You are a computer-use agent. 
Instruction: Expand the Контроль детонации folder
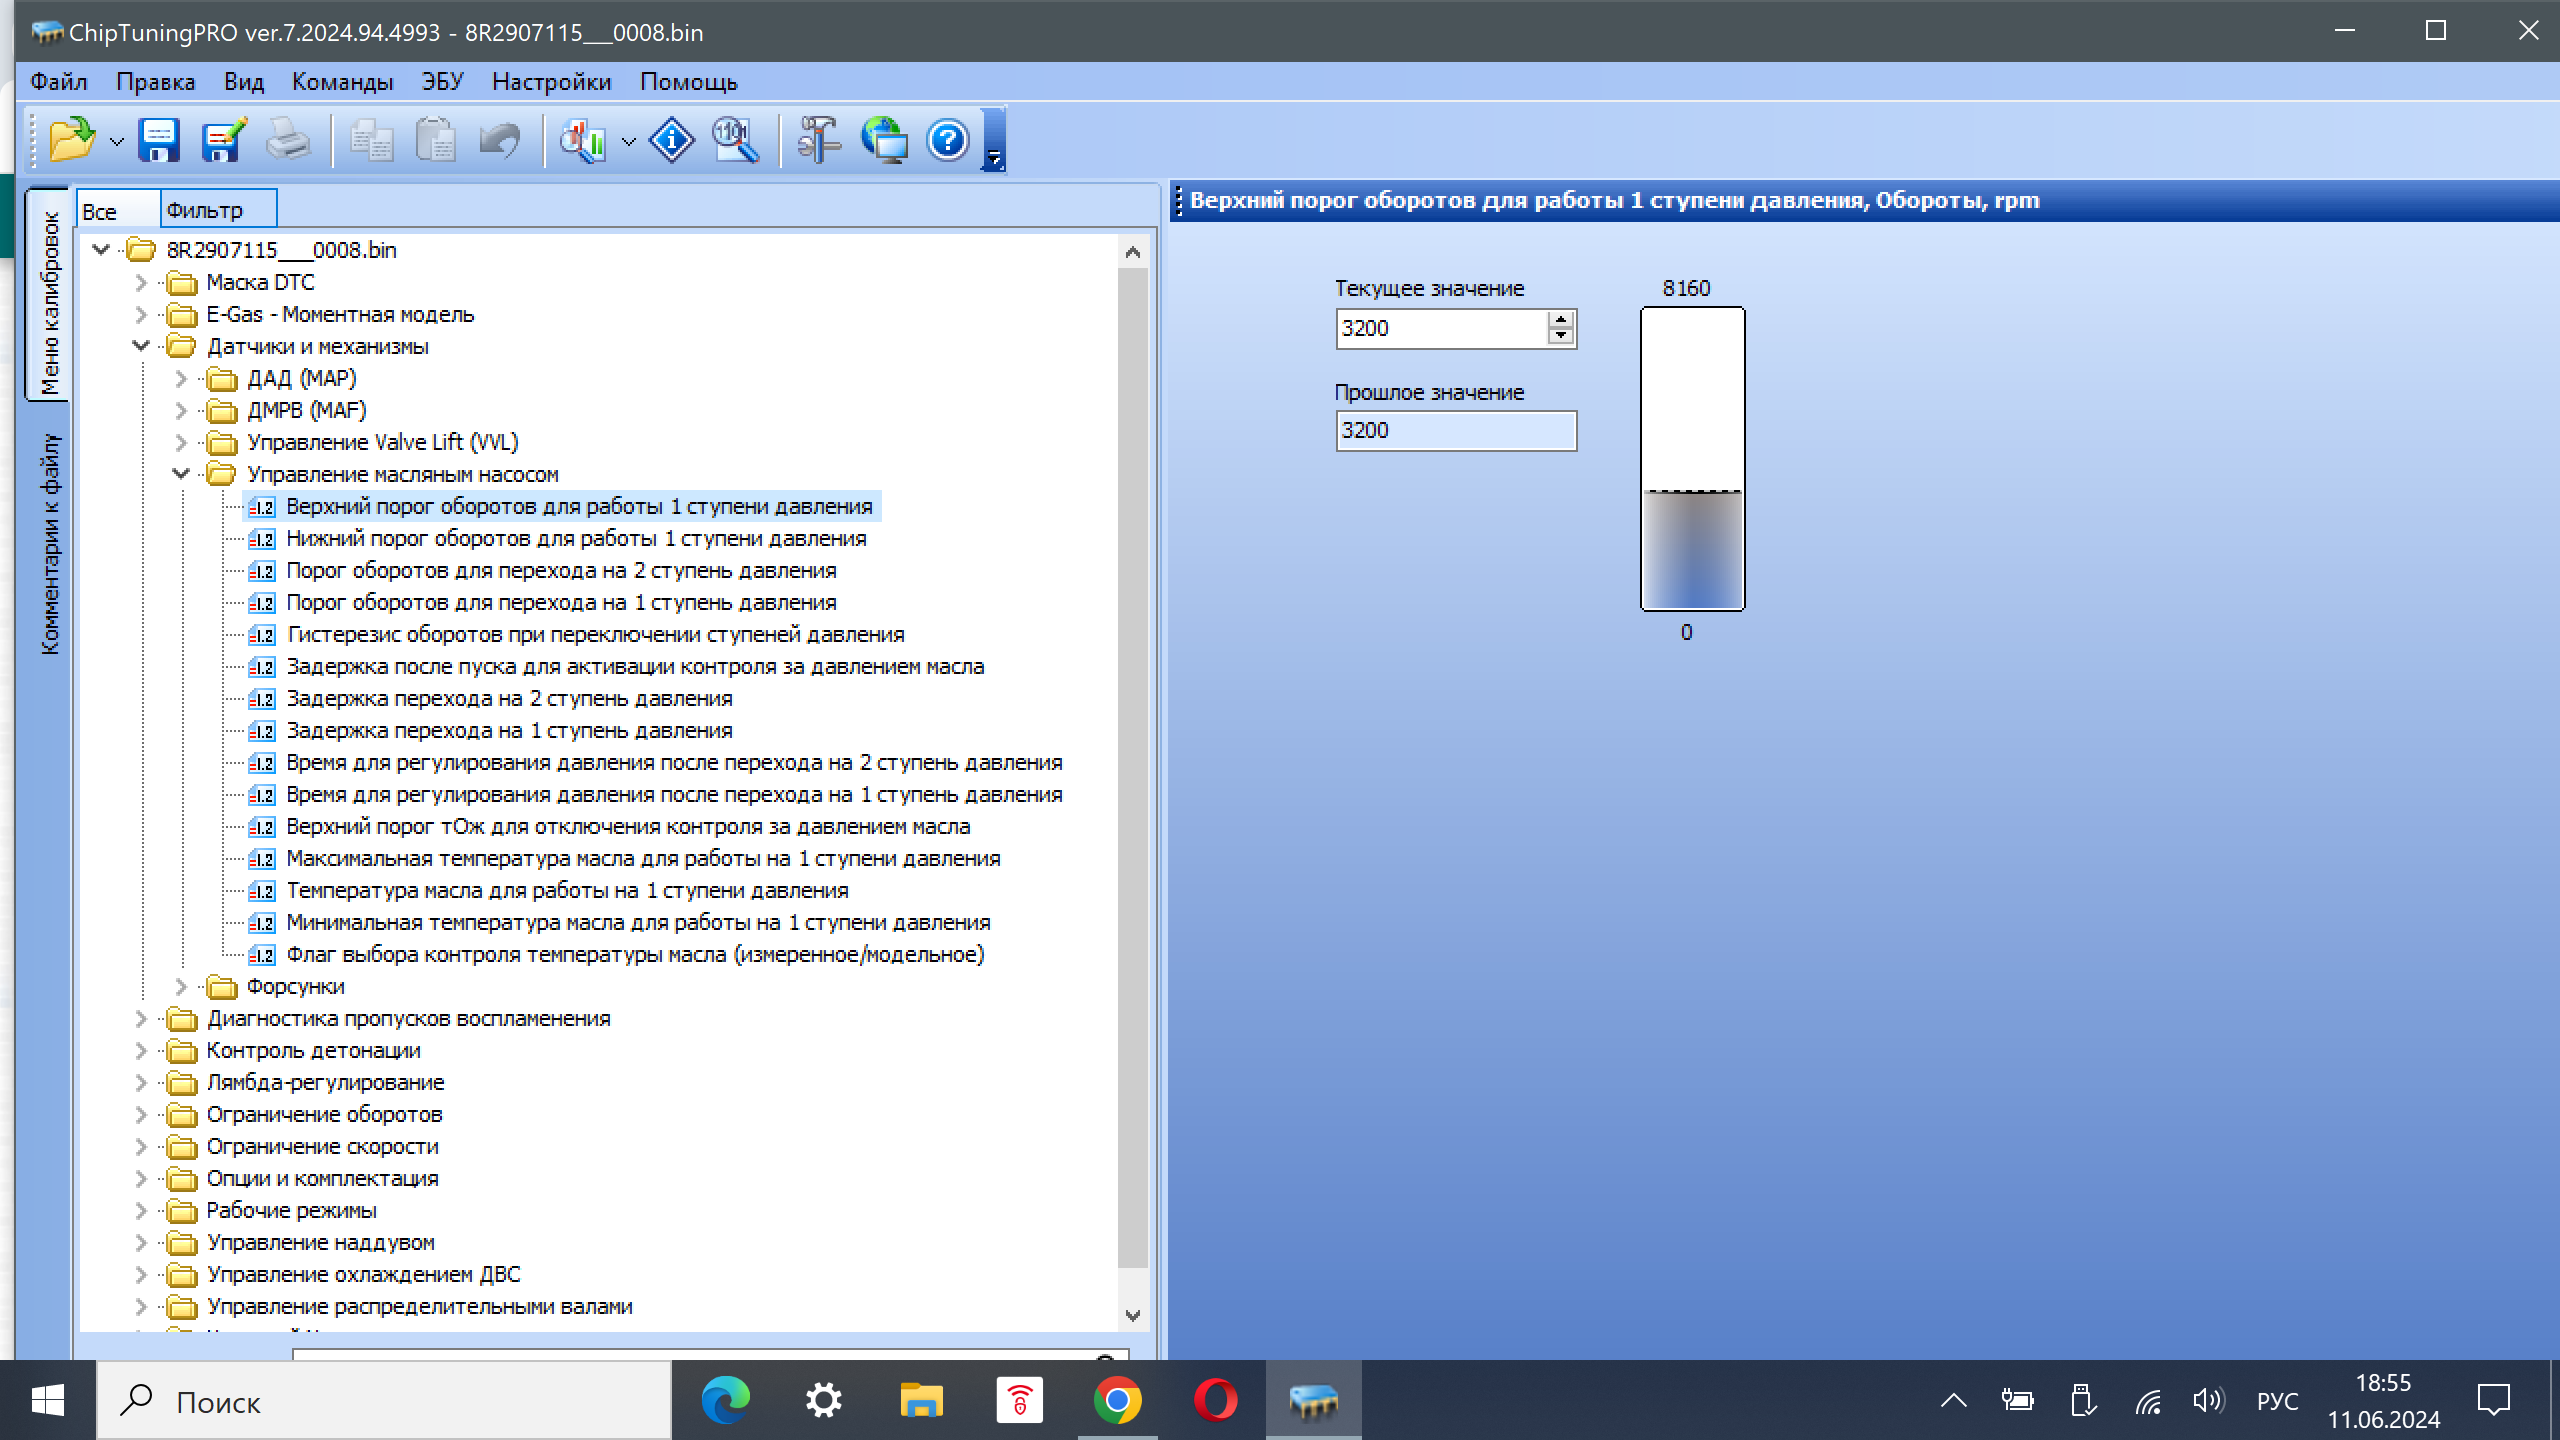point(141,1050)
